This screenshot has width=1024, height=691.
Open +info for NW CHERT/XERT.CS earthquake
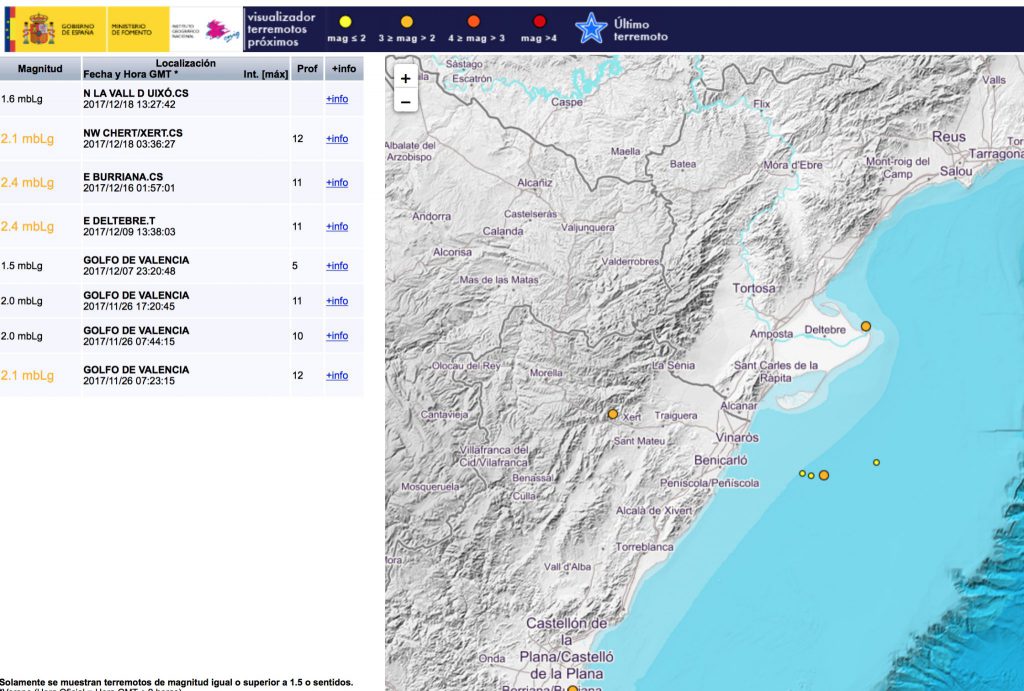(337, 138)
